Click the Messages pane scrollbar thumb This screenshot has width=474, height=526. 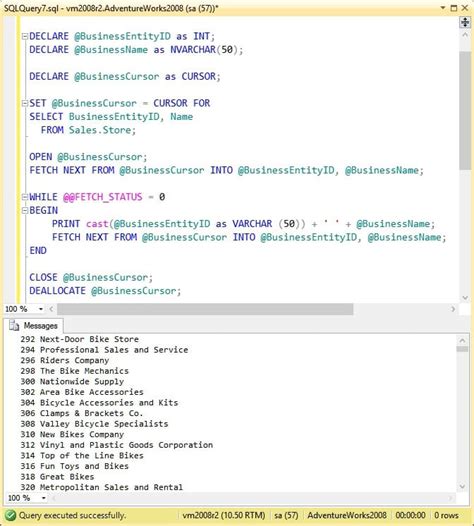(x=462, y=349)
